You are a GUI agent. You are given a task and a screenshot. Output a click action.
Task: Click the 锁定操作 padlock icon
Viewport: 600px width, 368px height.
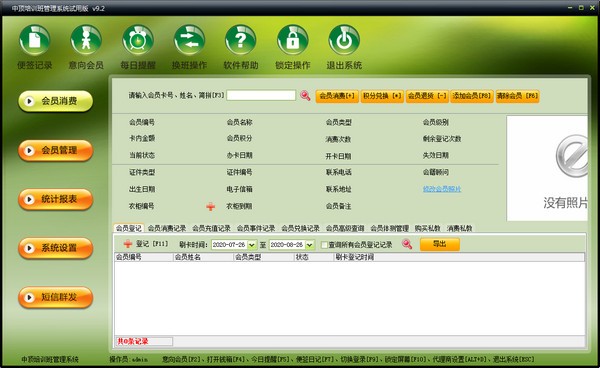tap(293, 41)
